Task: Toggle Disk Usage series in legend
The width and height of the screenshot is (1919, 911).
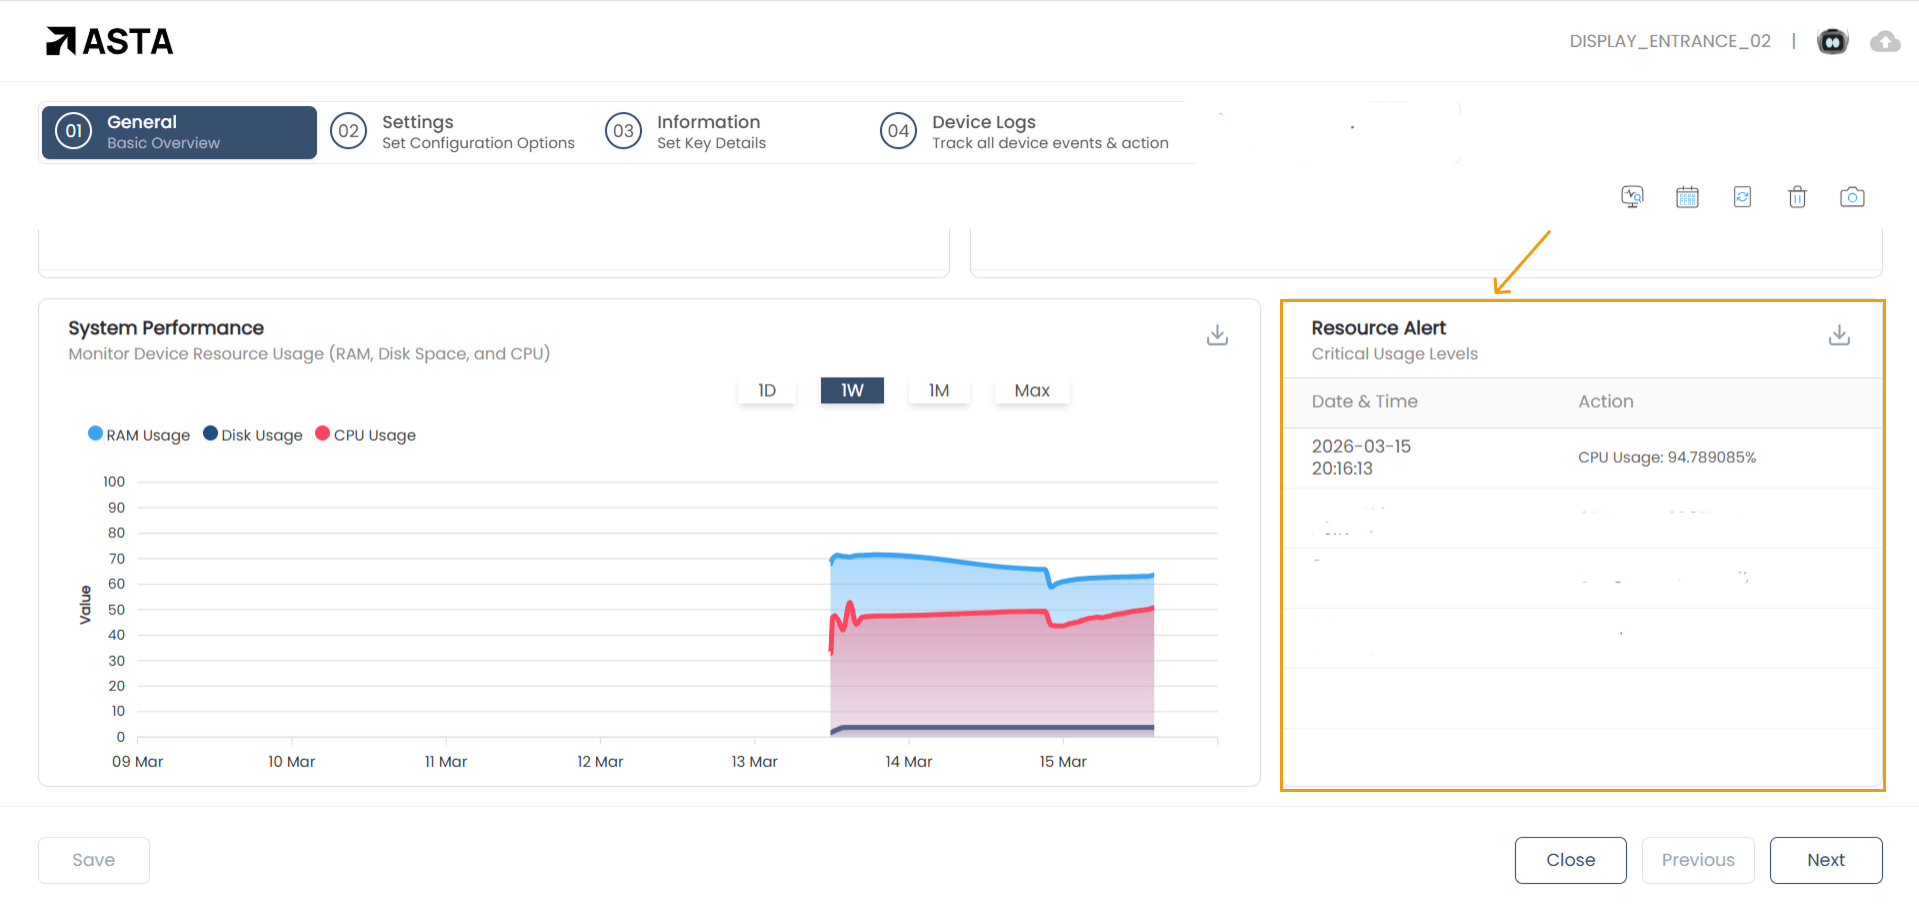Action: pos(253,435)
